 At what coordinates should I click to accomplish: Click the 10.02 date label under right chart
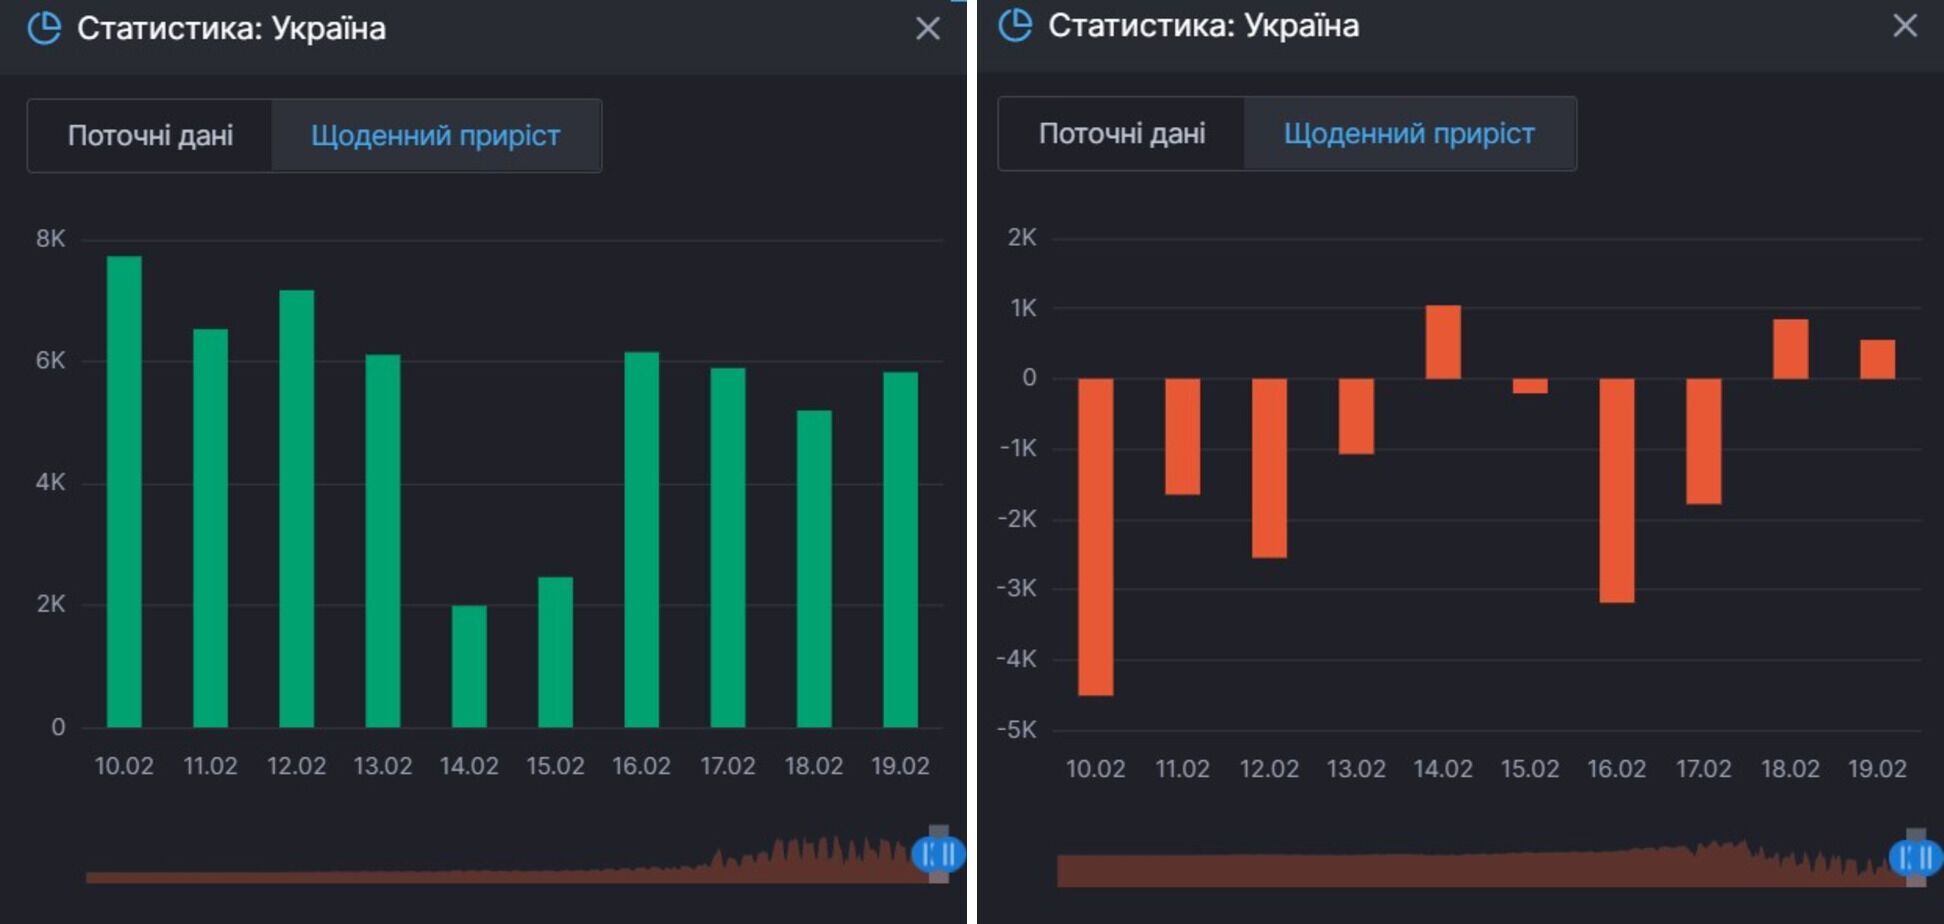coord(1095,769)
